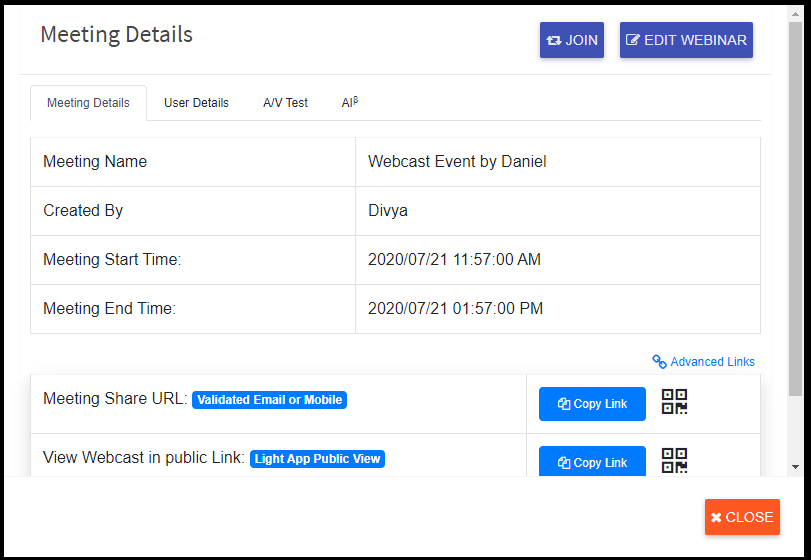Click the View Webcast in public Link label
Viewport: 811px width, 560px height.
143,458
